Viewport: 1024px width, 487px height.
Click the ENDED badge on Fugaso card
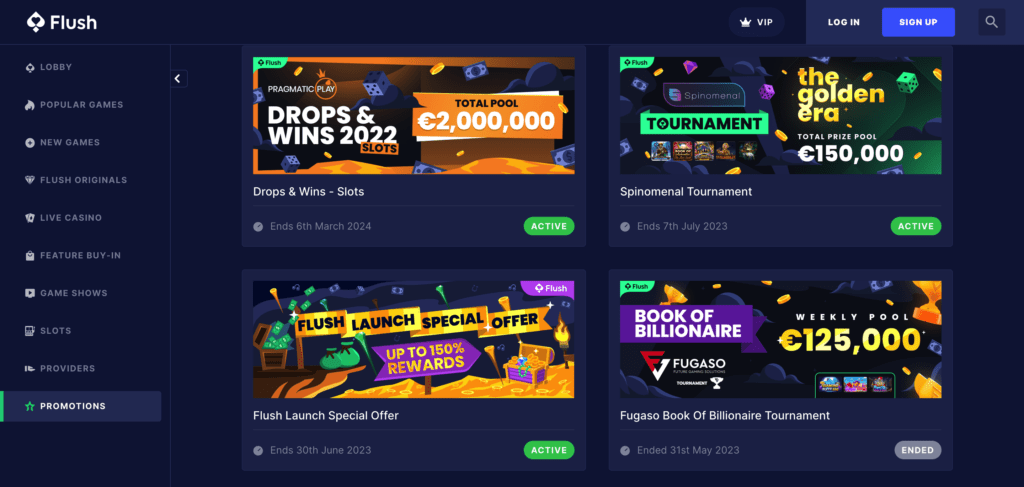coord(918,450)
